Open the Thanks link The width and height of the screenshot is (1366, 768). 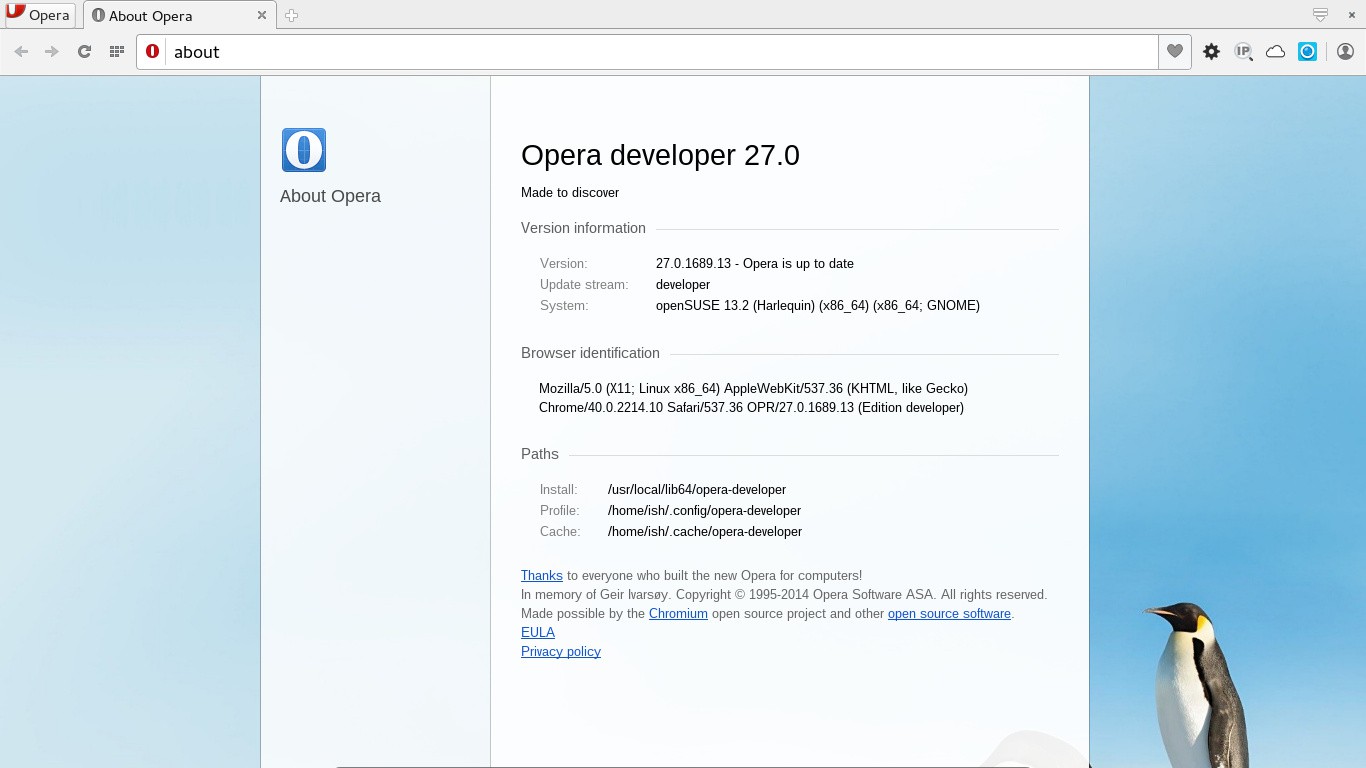542,575
